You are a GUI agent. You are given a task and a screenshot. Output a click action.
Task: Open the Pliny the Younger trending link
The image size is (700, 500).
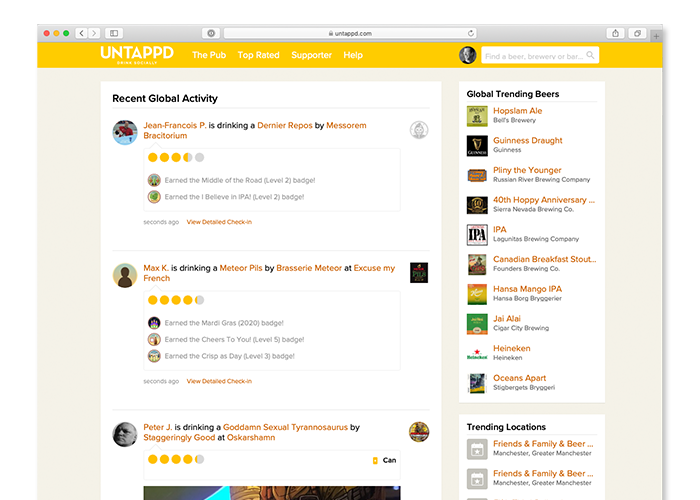(x=527, y=170)
